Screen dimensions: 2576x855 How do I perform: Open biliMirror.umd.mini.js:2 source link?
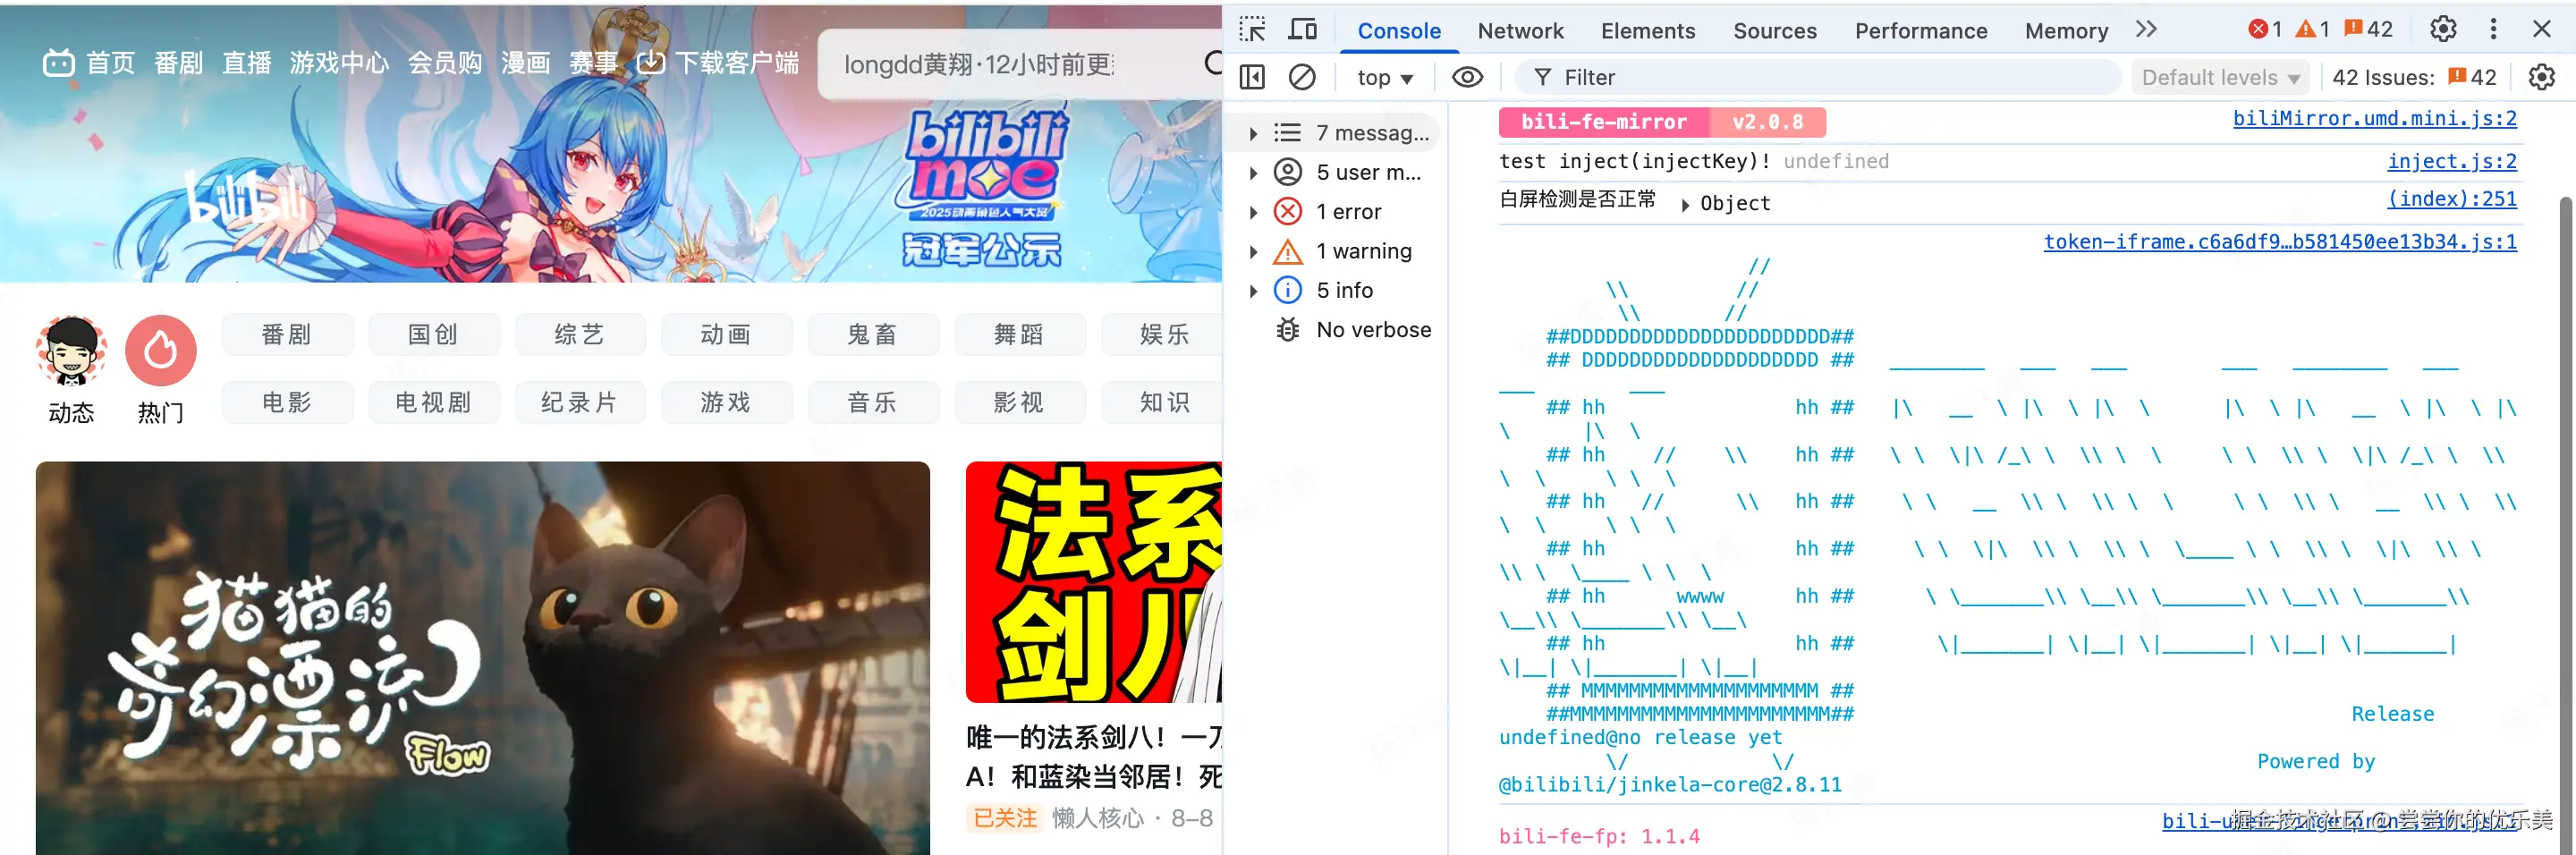pos(2375,118)
